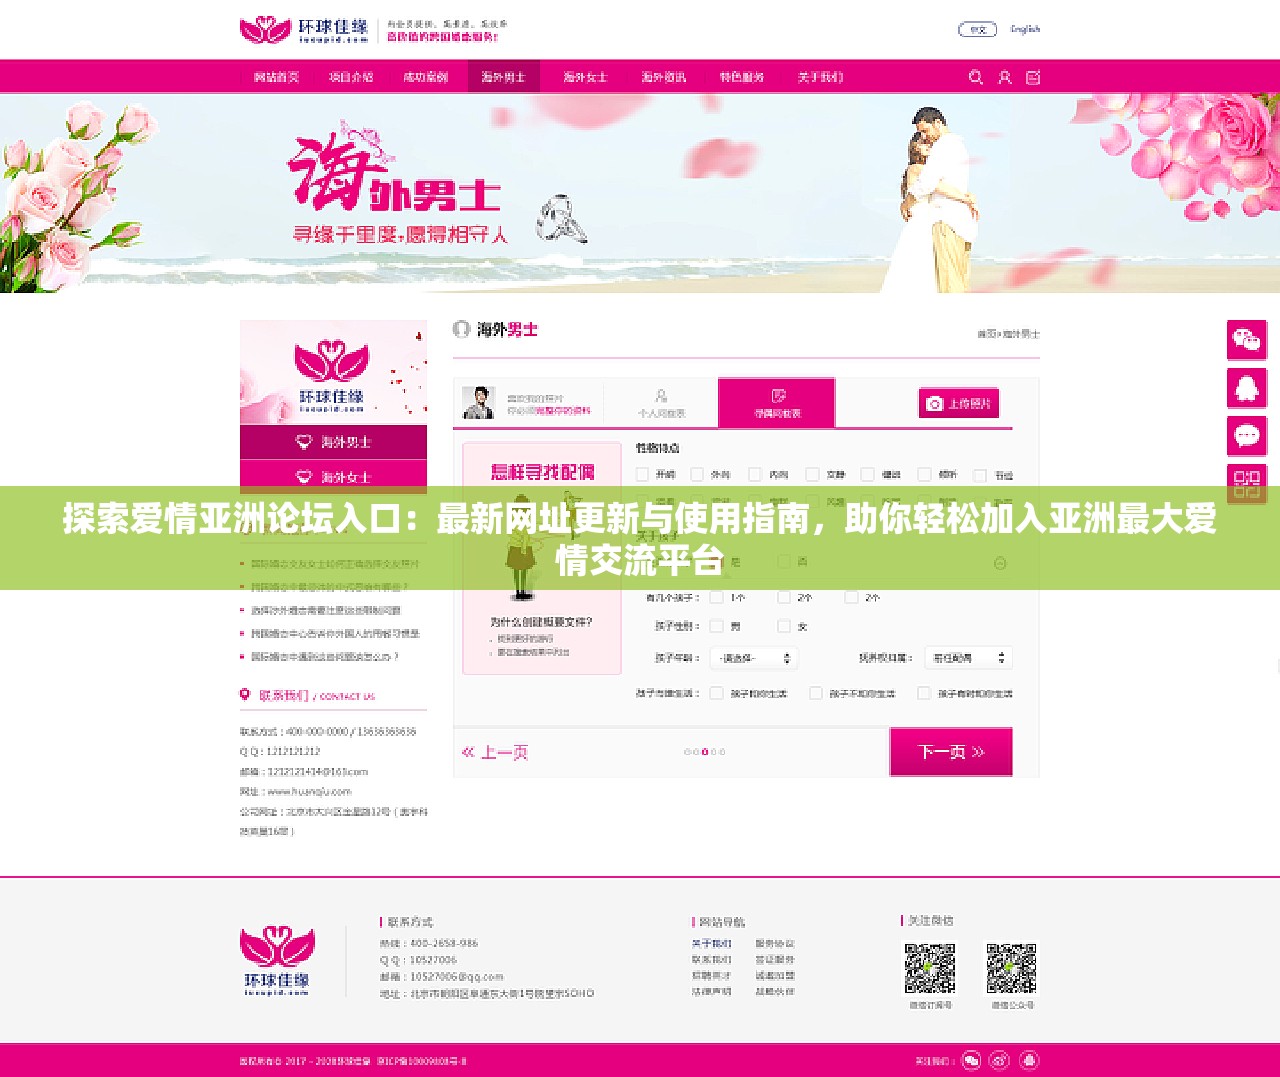This screenshot has width=1280, height=1077.
Task: Switch to the 个人简历表 tab
Action: coord(663,402)
